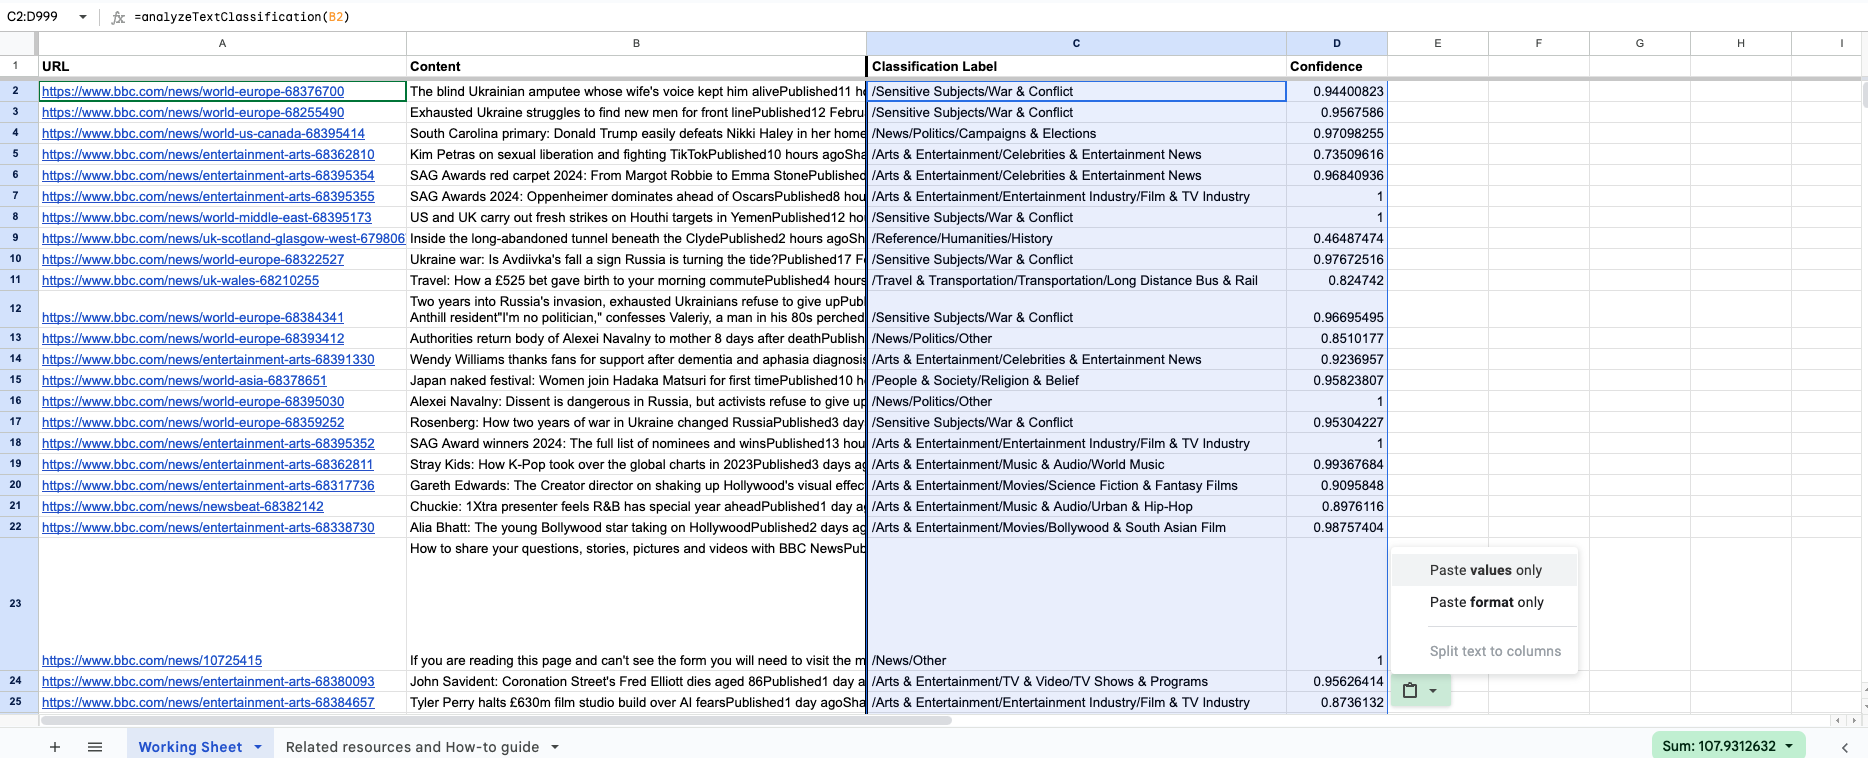The height and width of the screenshot is (758, 1868).
Task: Open link world-europe-68376700
Action: 193,91
